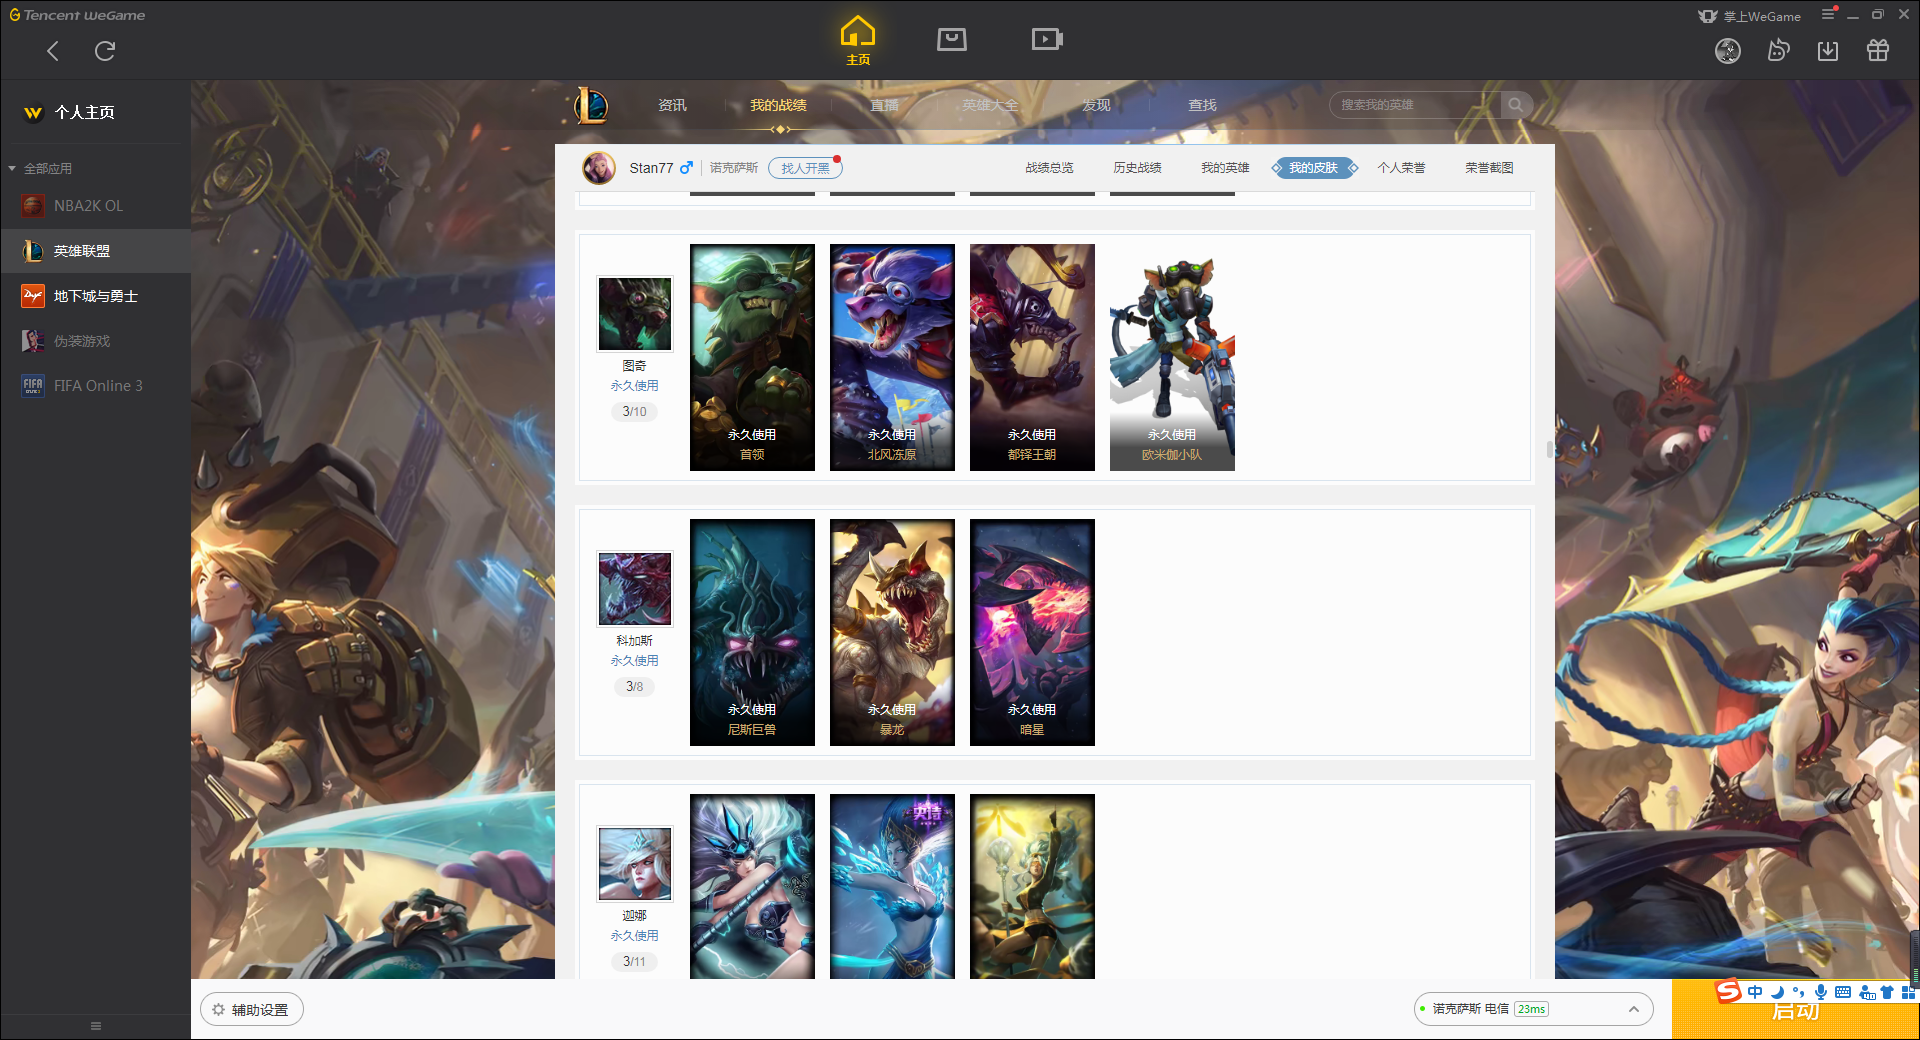Click the 找人开黑 button
Image resolution: width=1920 pixels, height=1040 pixels.
pos(805,168)
